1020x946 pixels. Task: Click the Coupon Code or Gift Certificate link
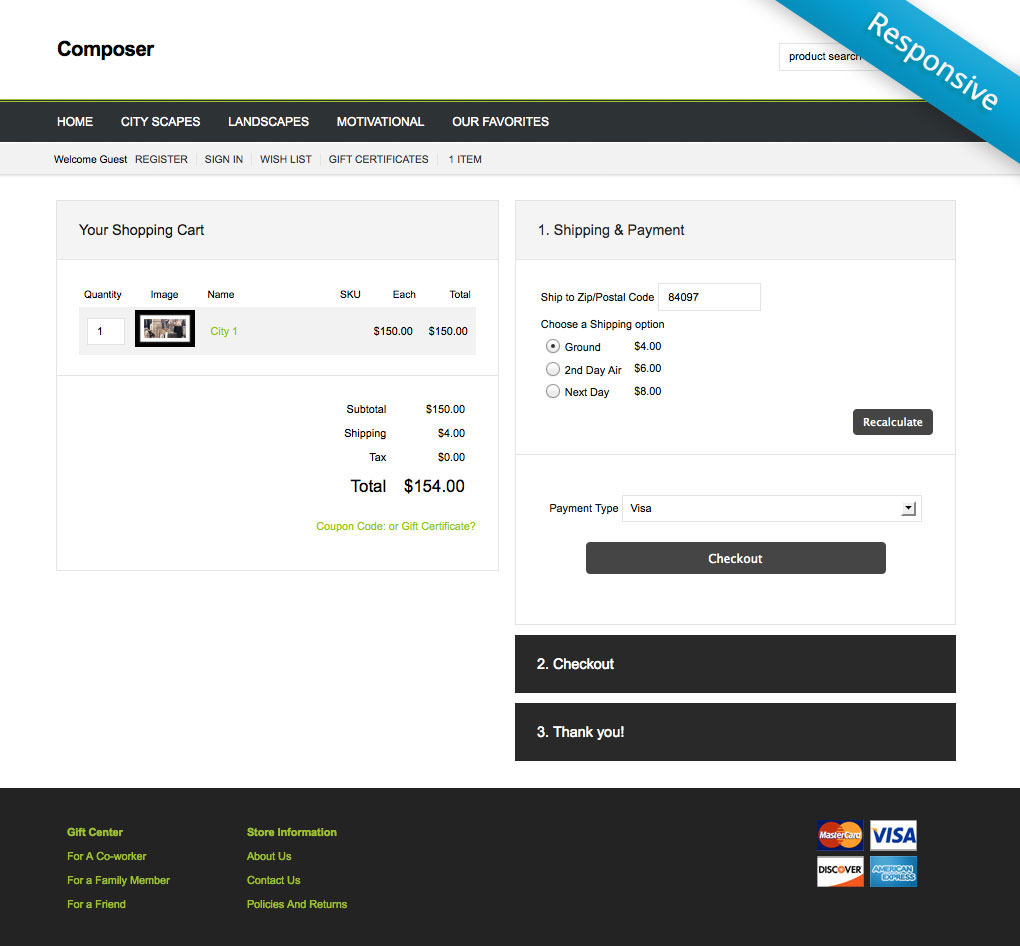[396, 526]
